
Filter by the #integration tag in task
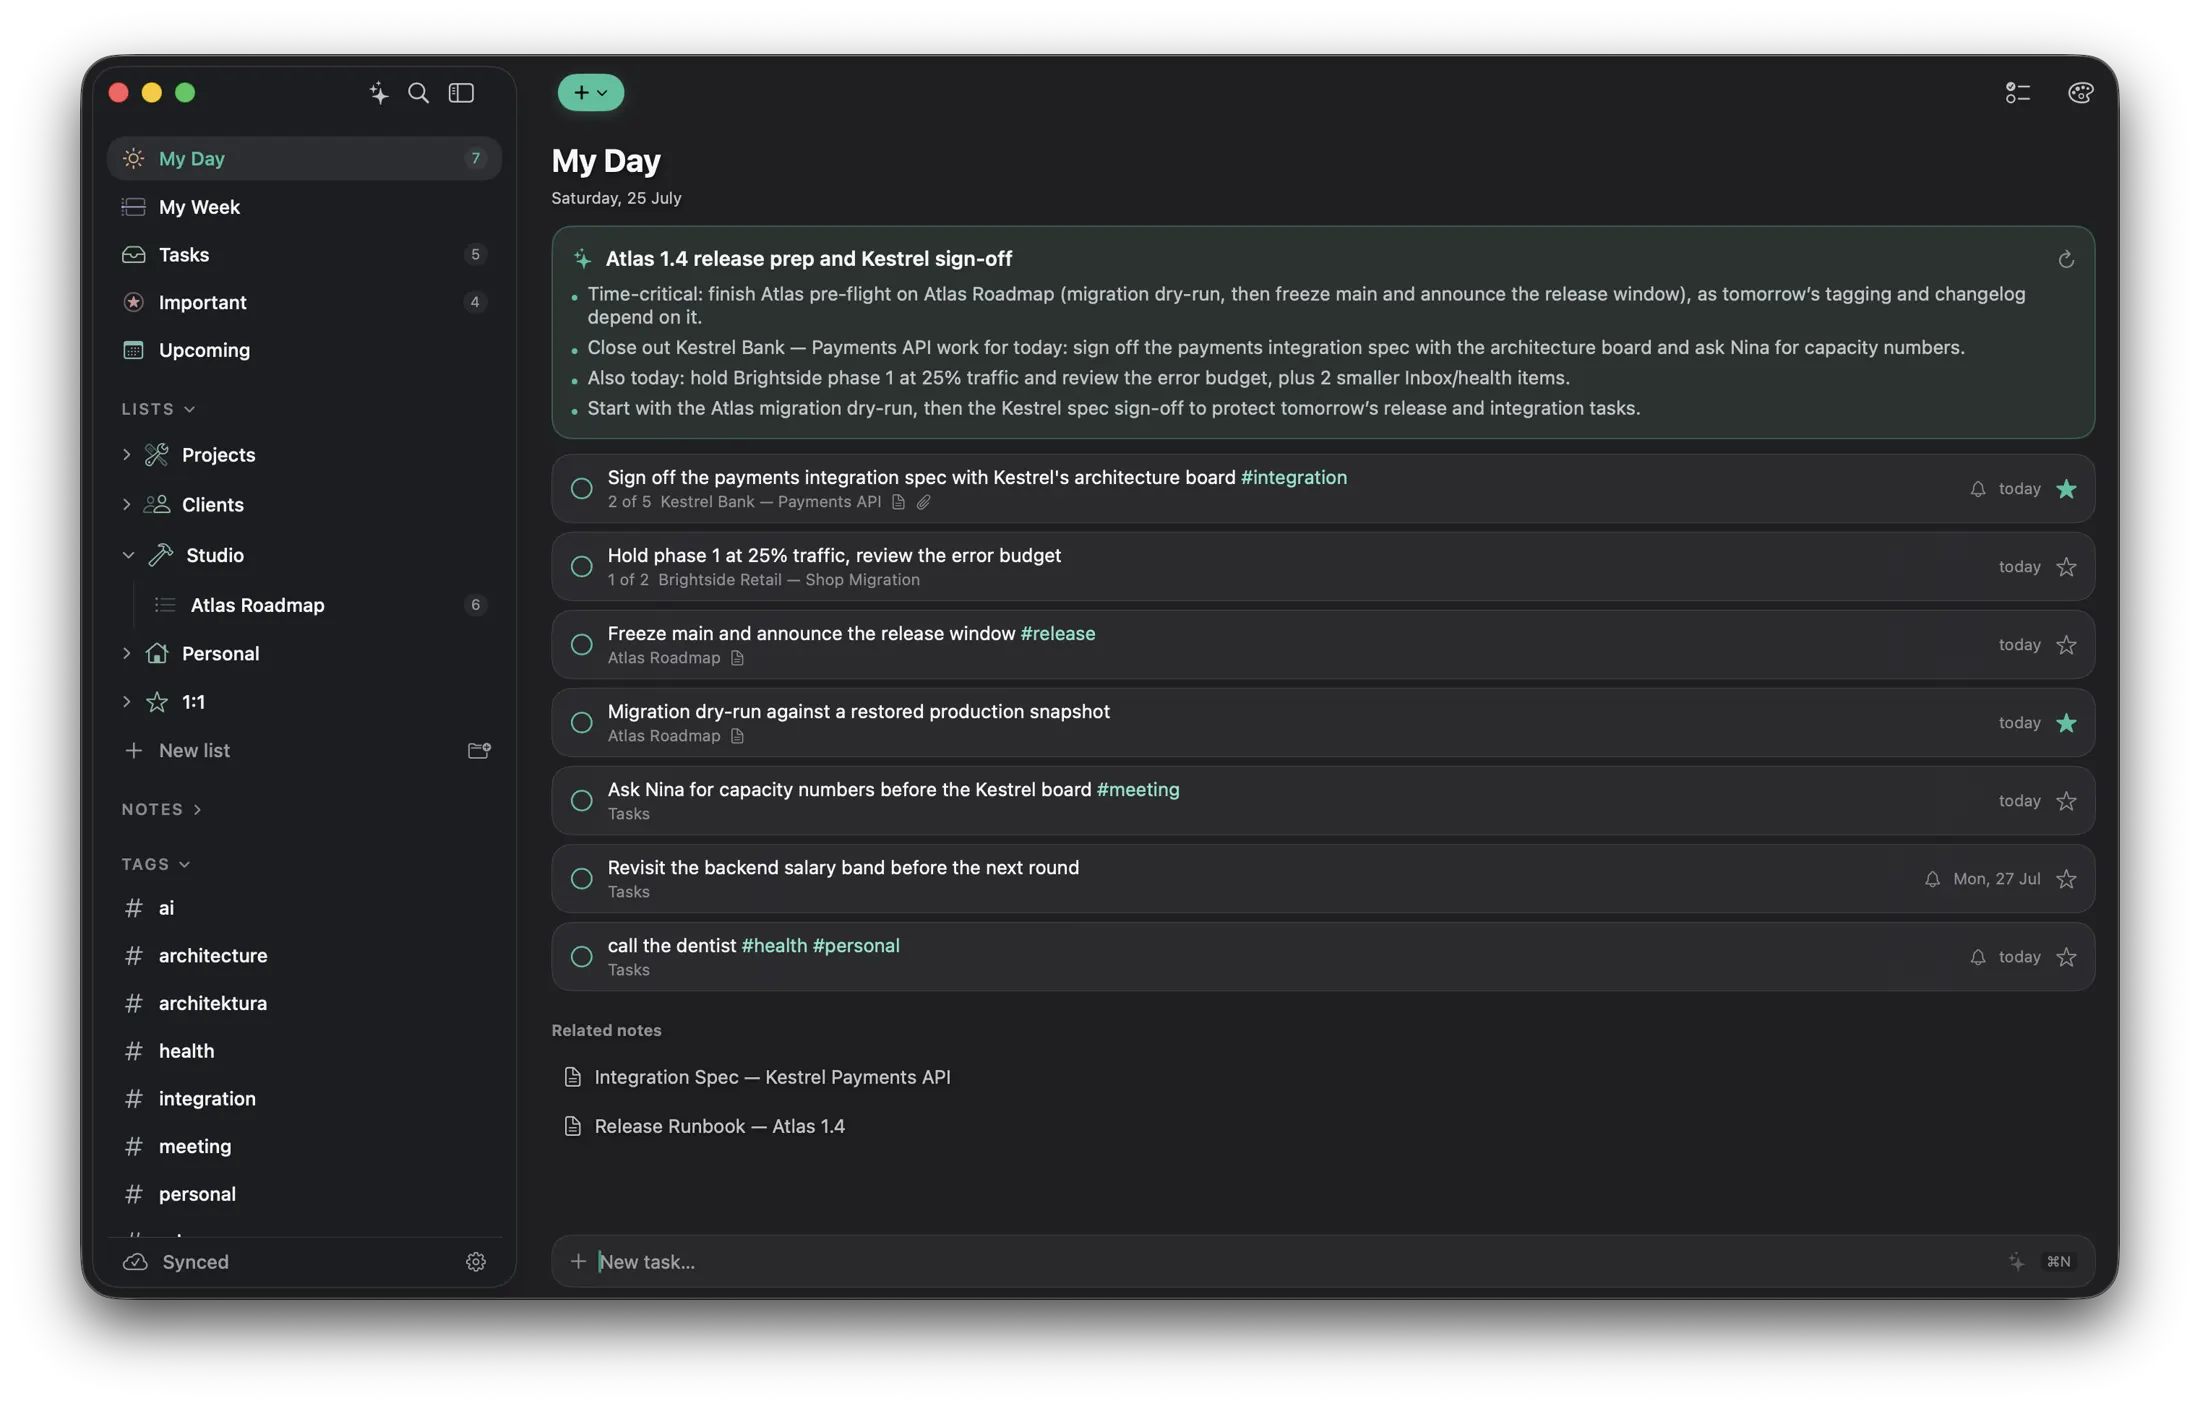[x=1293, y=477]
